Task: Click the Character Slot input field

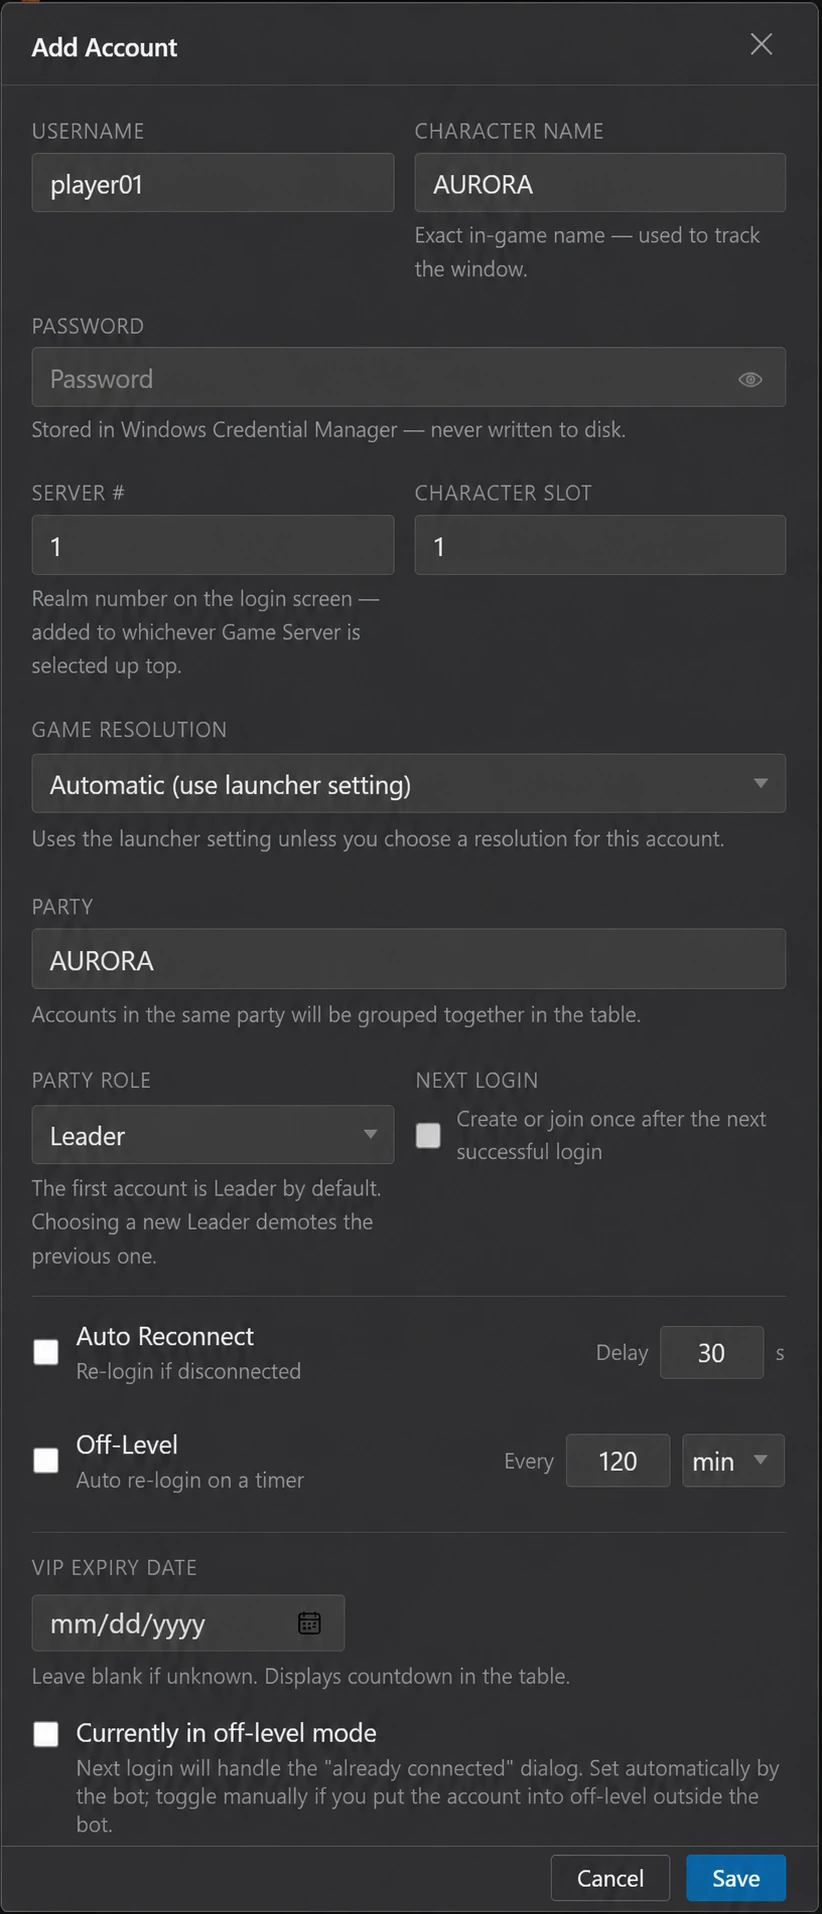Action: click(600, 545)
